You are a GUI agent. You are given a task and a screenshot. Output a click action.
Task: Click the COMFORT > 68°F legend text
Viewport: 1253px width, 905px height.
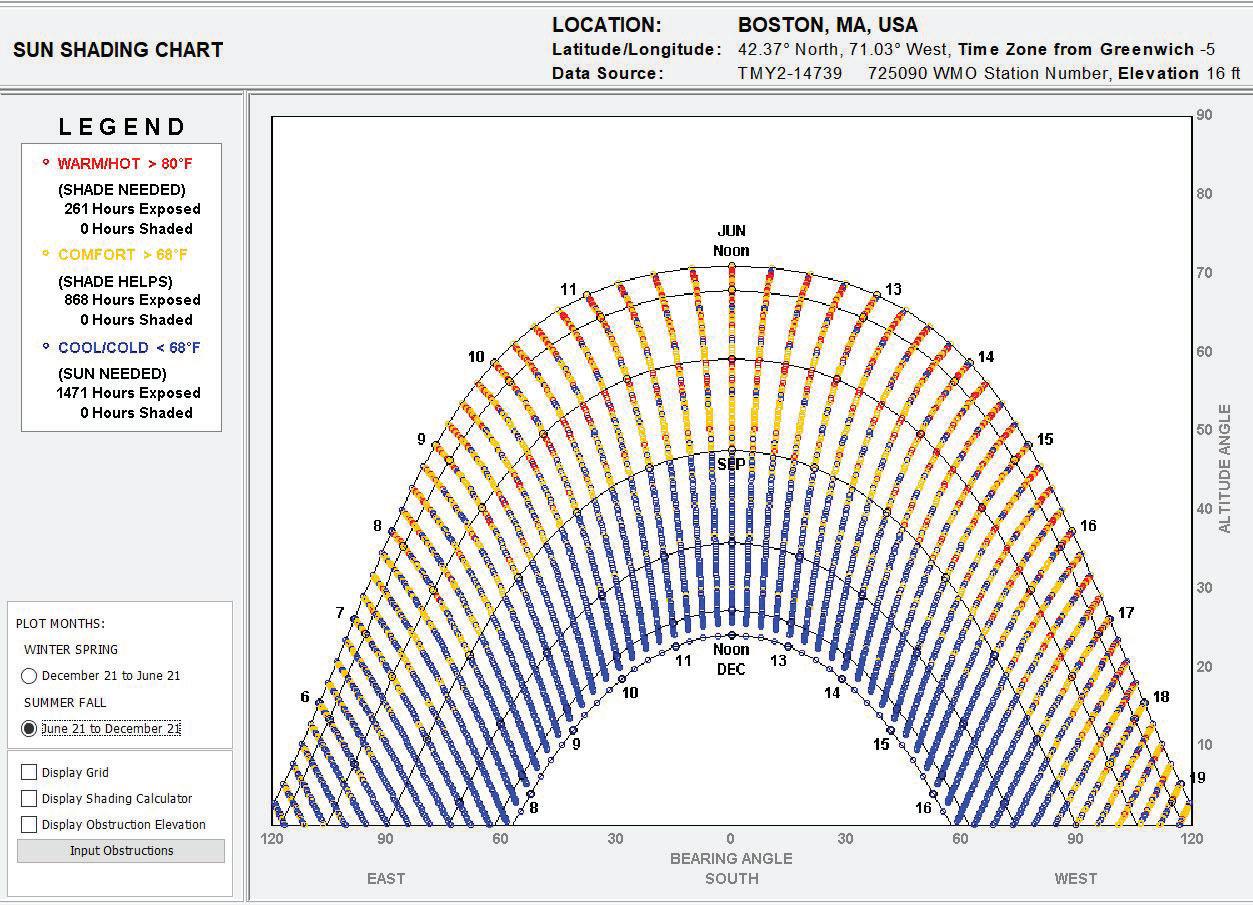[123, 255]
